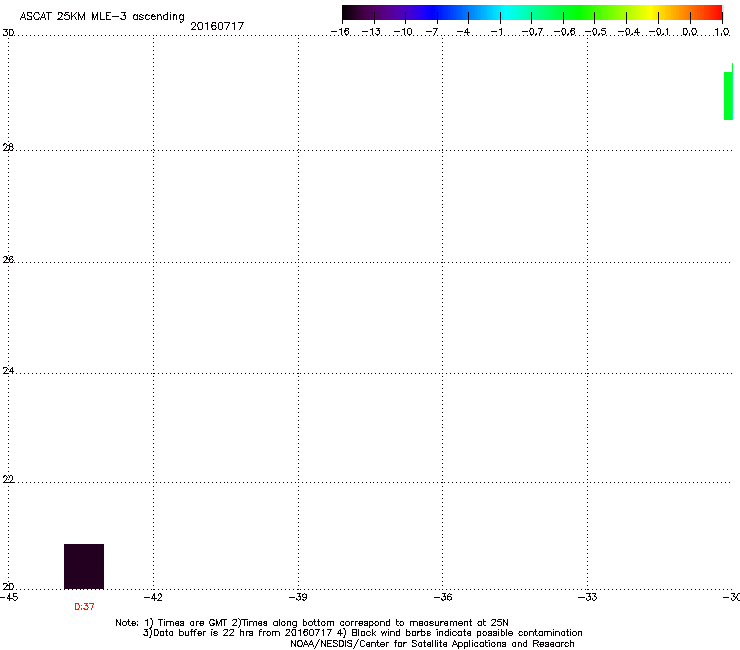The image size is (740, 650).
Task: Click the 1.0 color scale label
Action: pos(722,32)
